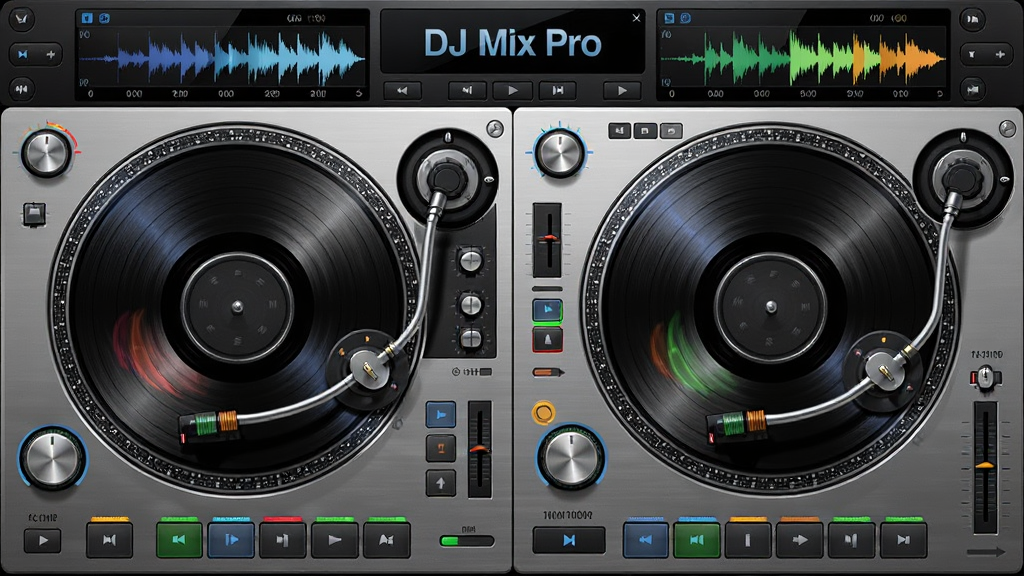Screen dimensions: 1024x576
Task: Click the round waveform button below left bowtie control
Action: tap(22, 89)
